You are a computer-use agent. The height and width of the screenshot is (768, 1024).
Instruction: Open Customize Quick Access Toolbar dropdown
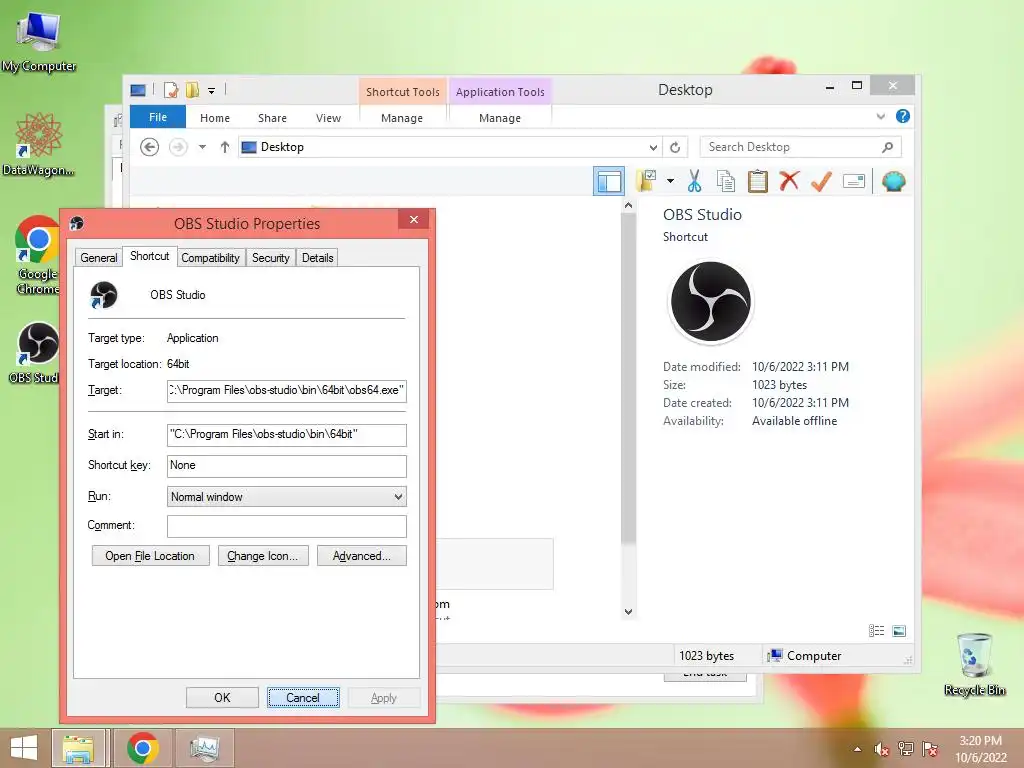coord(212,91)
